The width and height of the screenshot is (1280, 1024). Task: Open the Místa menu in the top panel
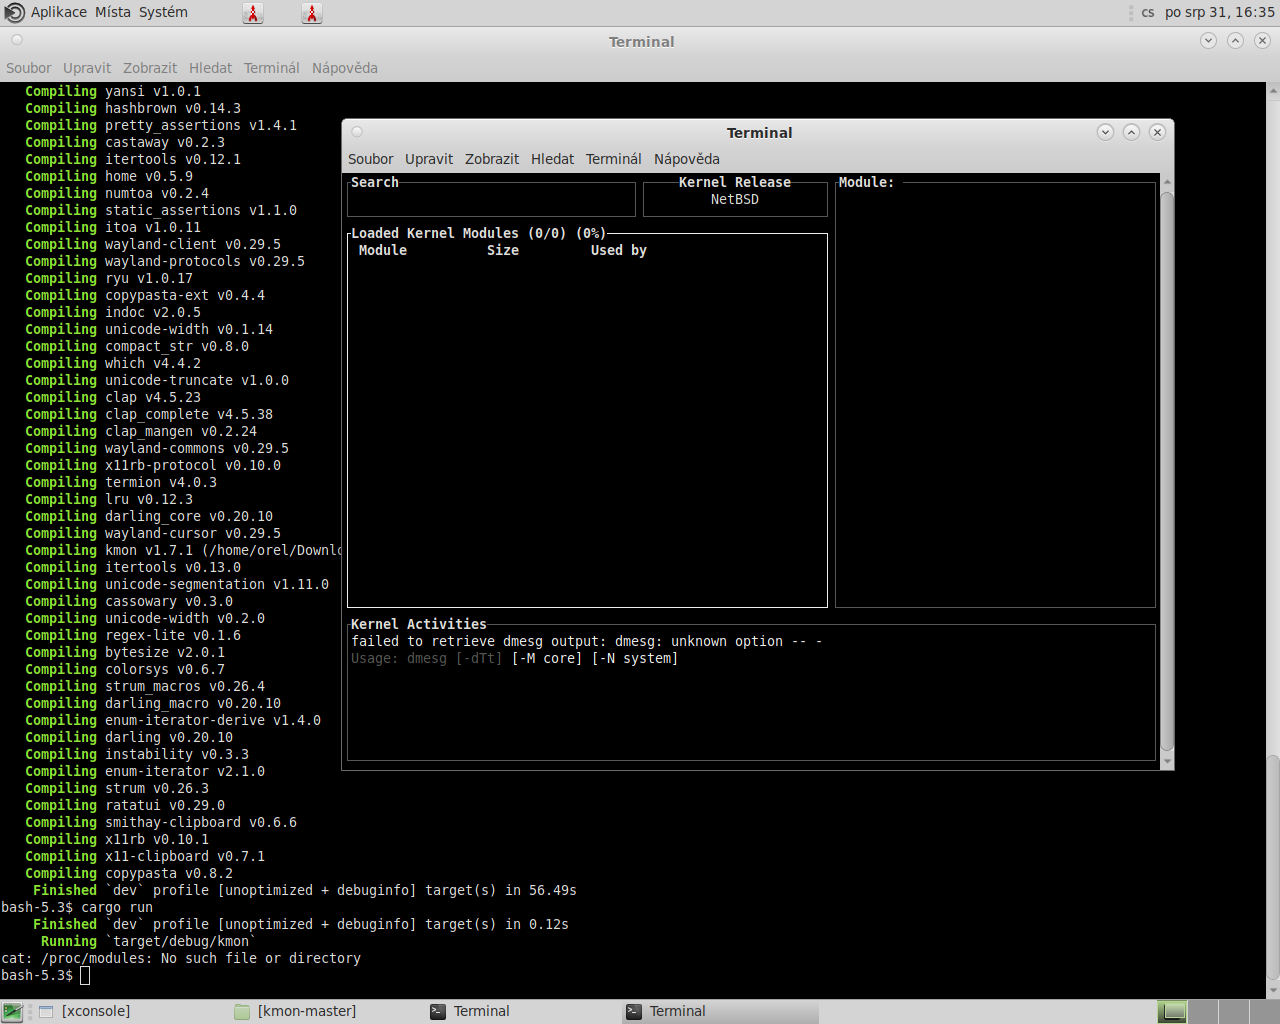[113, 12]
